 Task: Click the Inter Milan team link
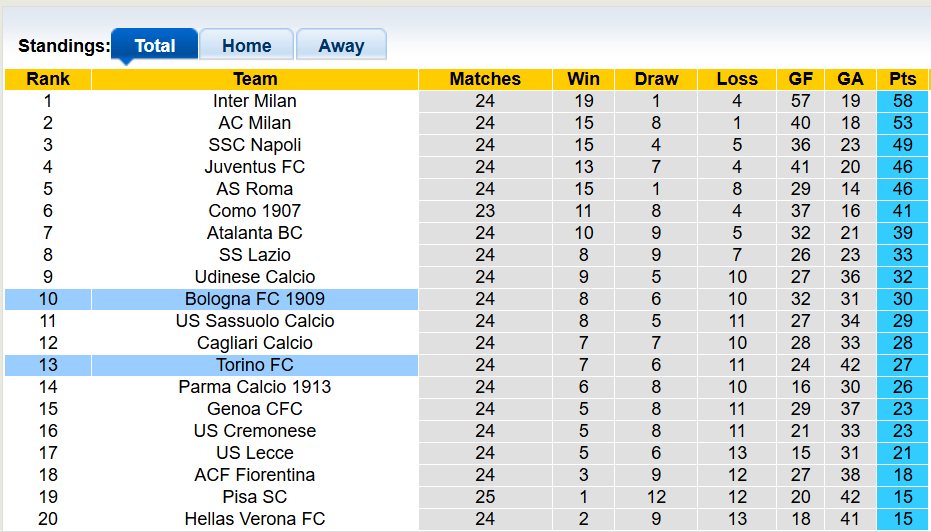pyautogui.click(x=254, y=101)
